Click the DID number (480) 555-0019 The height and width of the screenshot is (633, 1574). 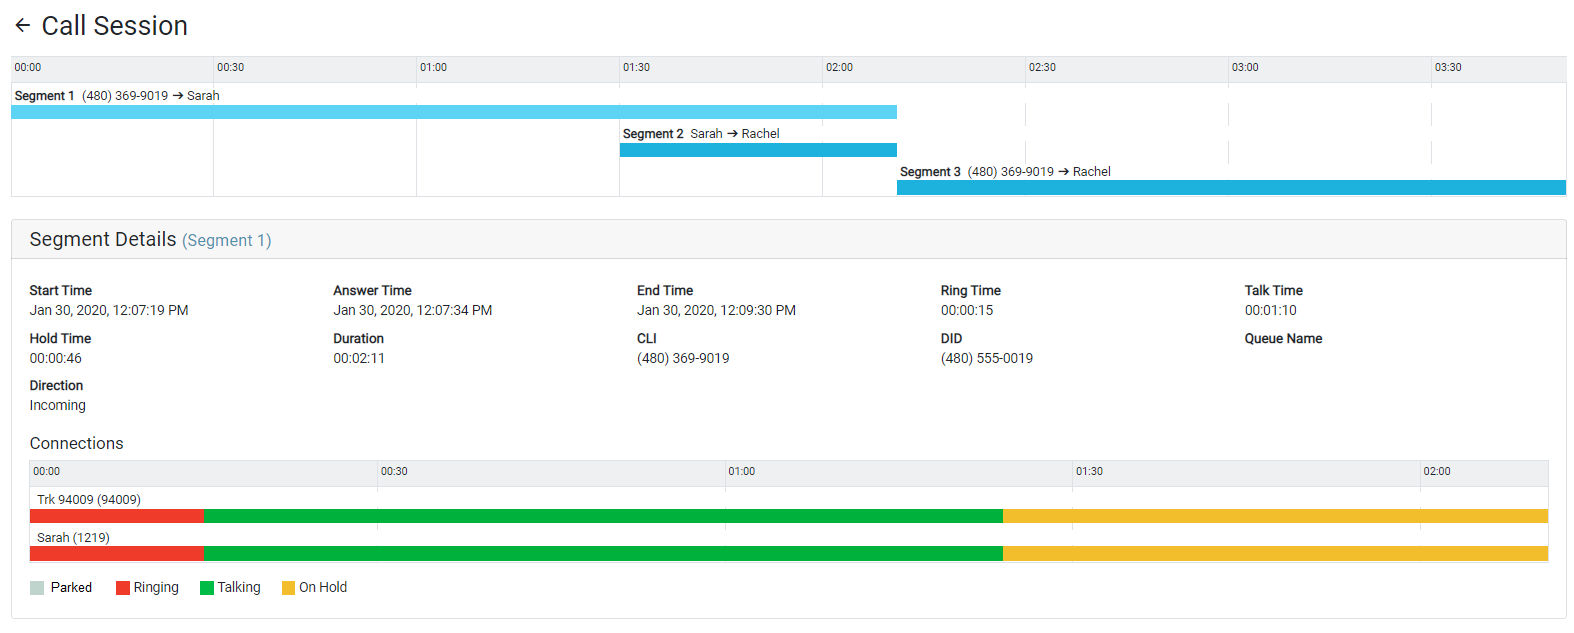[x=986, y=359]
